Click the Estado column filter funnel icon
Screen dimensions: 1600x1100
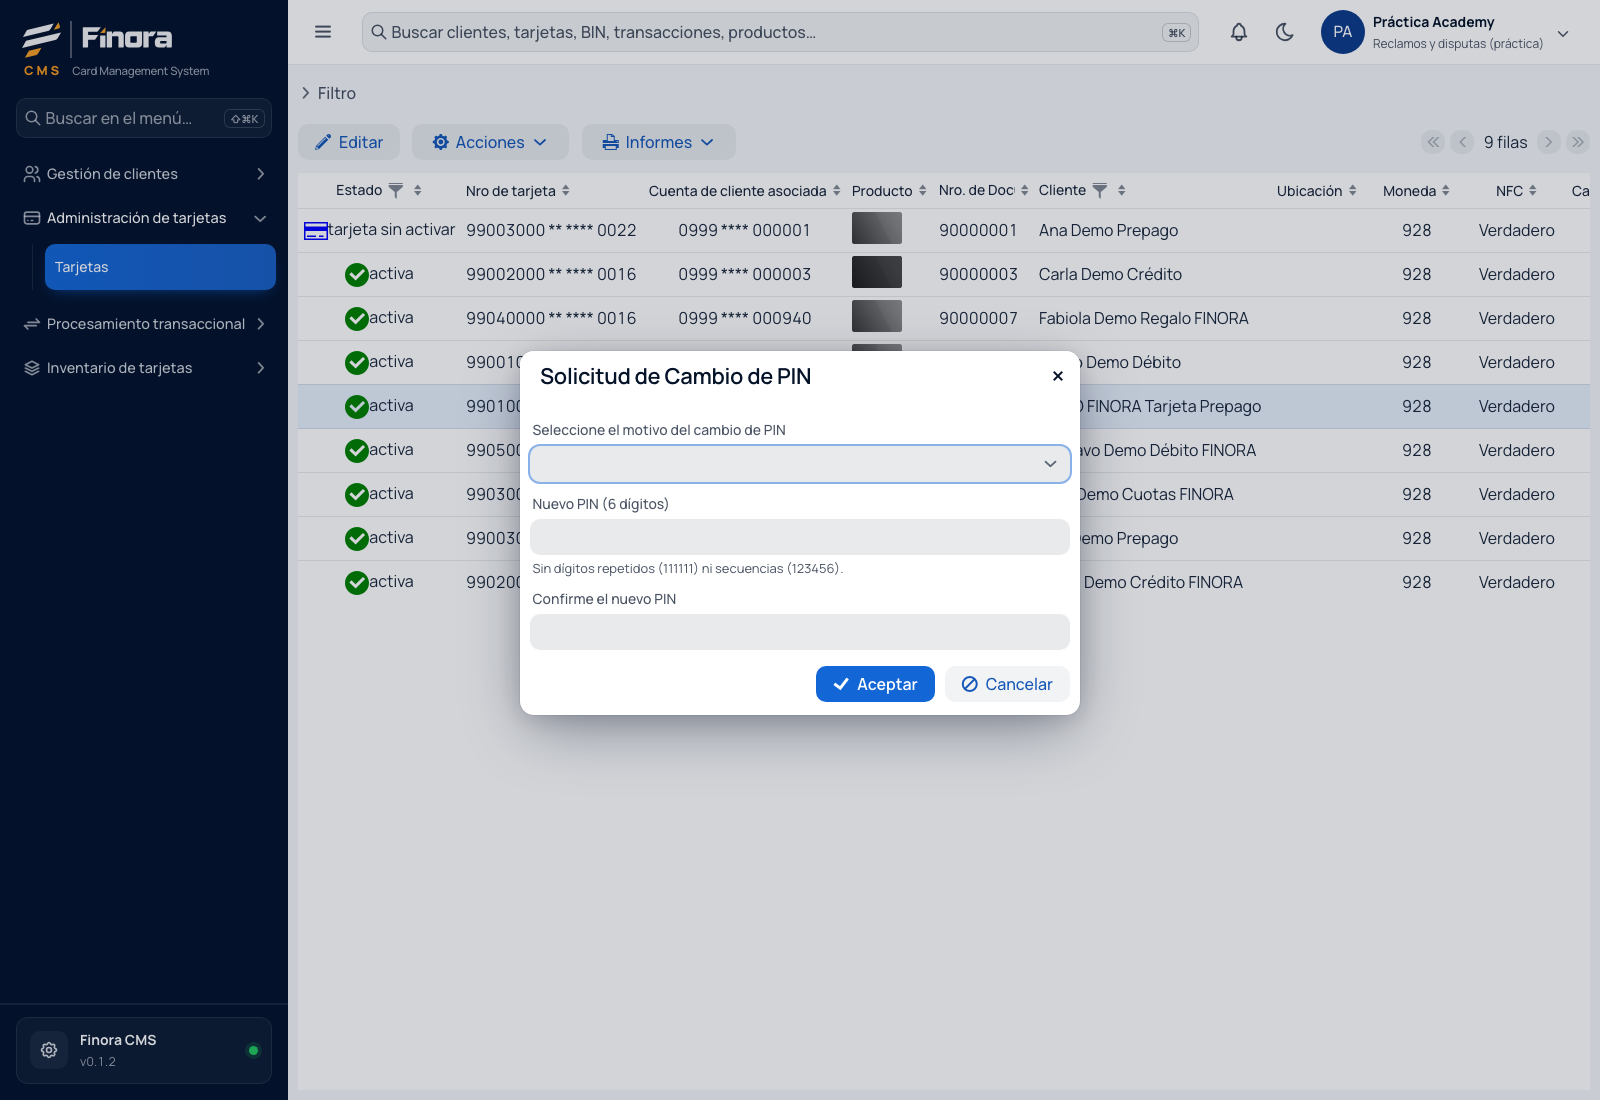[396, 190]
